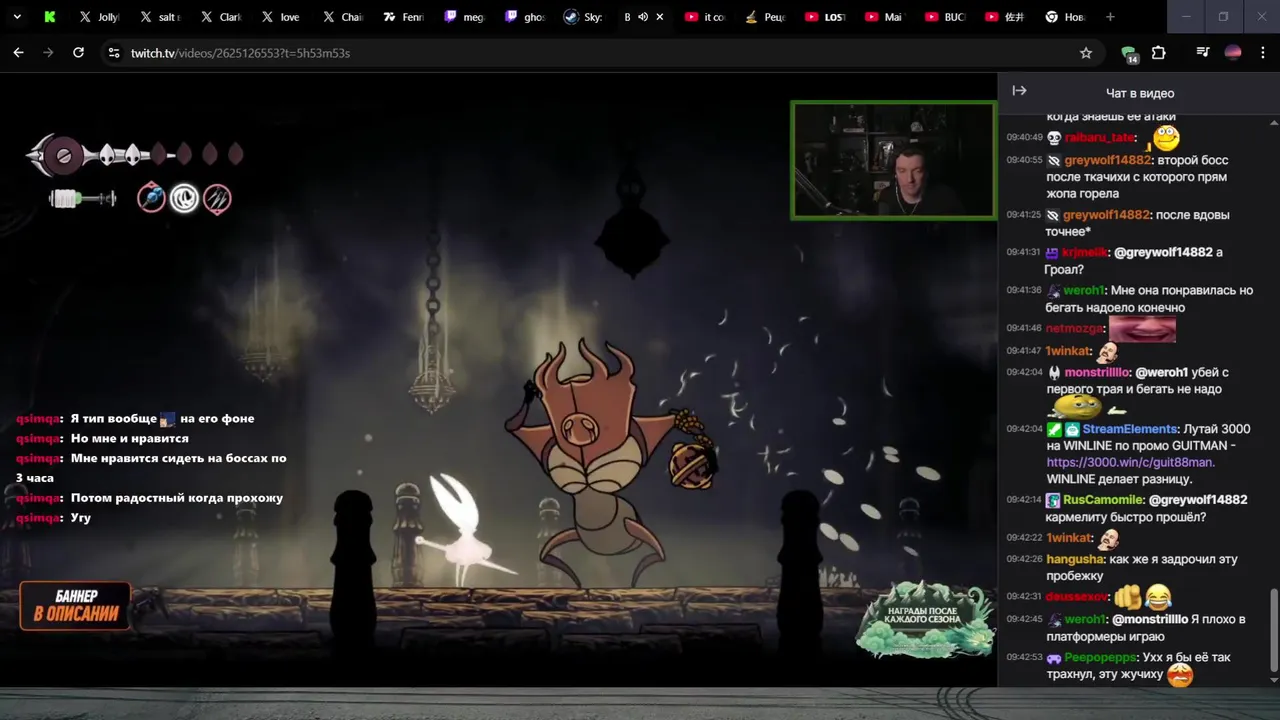Open the extension with badge 14
Screen dimensions: 1280x720
(x=1129, y=54)
